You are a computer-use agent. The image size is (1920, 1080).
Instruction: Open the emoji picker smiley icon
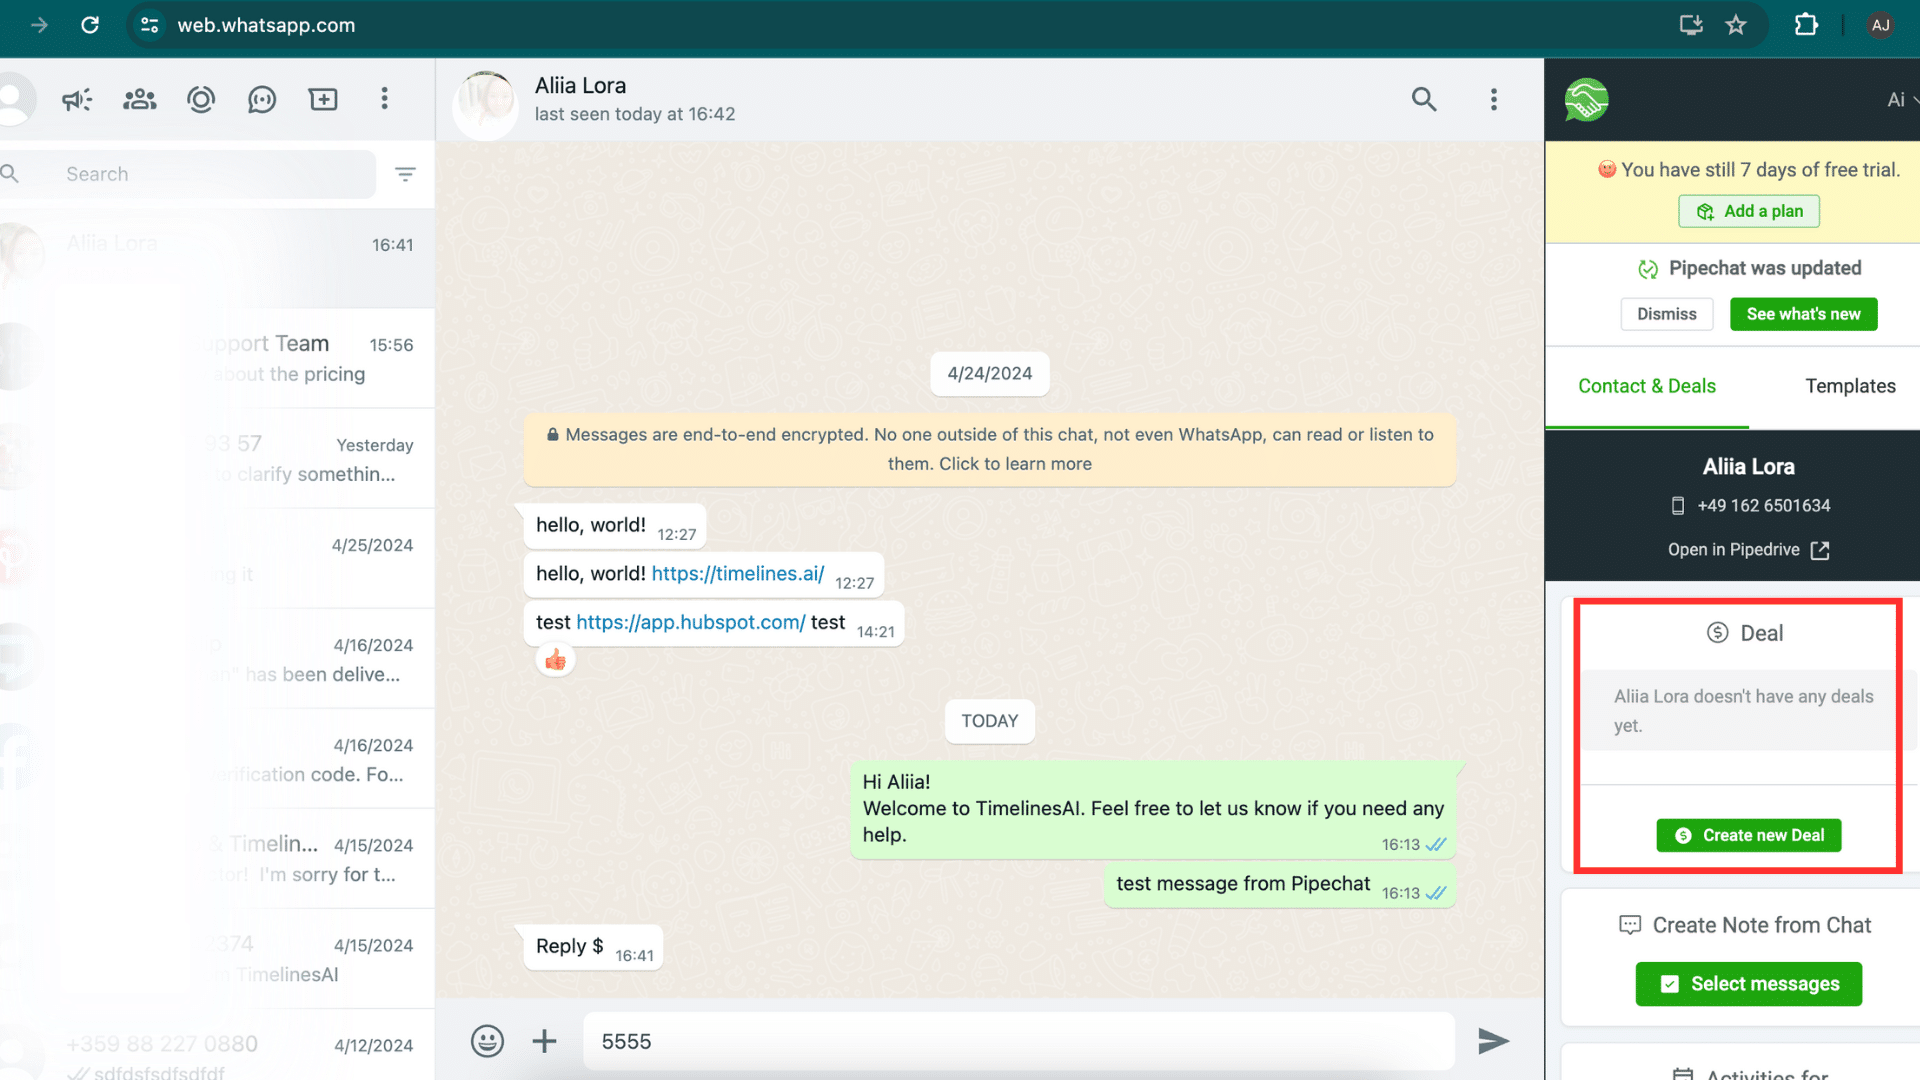click(487, 1041)
